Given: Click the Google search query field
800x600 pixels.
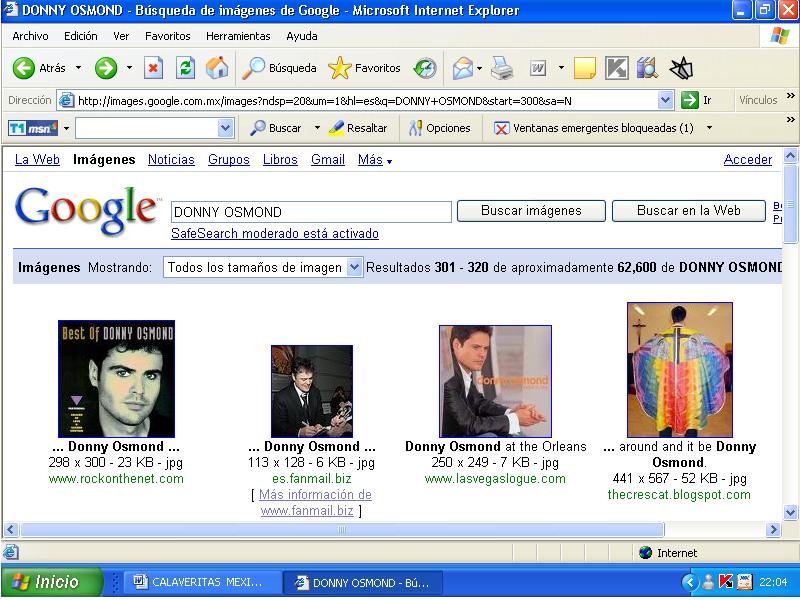Looking at the screenshot, I should coord(311,212).
